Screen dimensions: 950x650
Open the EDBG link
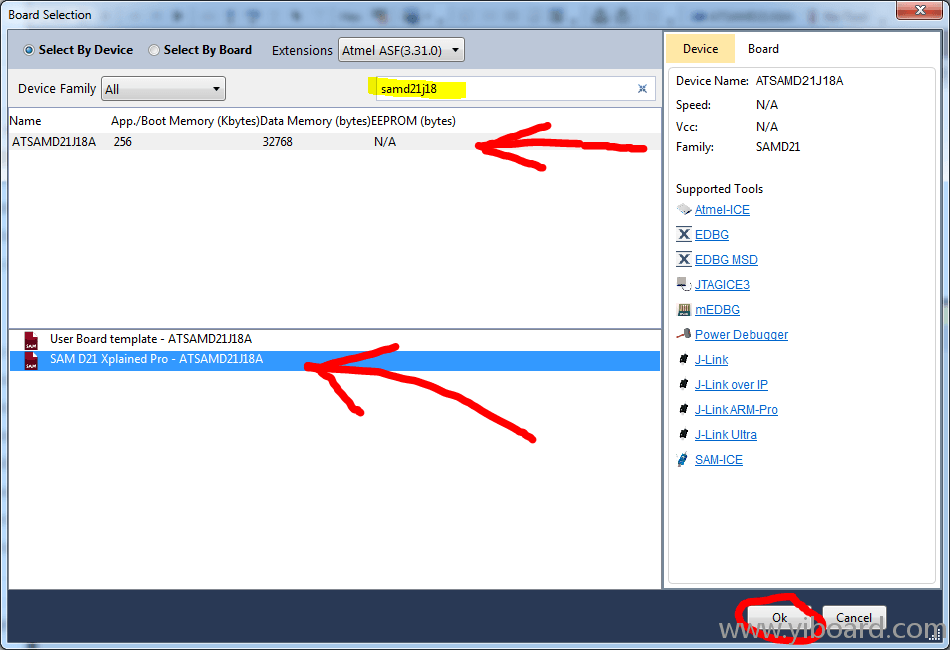[712, 234]
